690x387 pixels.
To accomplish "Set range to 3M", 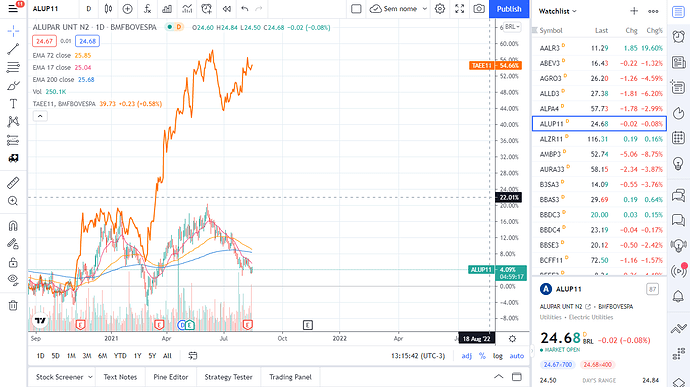I will click(87, 356).
